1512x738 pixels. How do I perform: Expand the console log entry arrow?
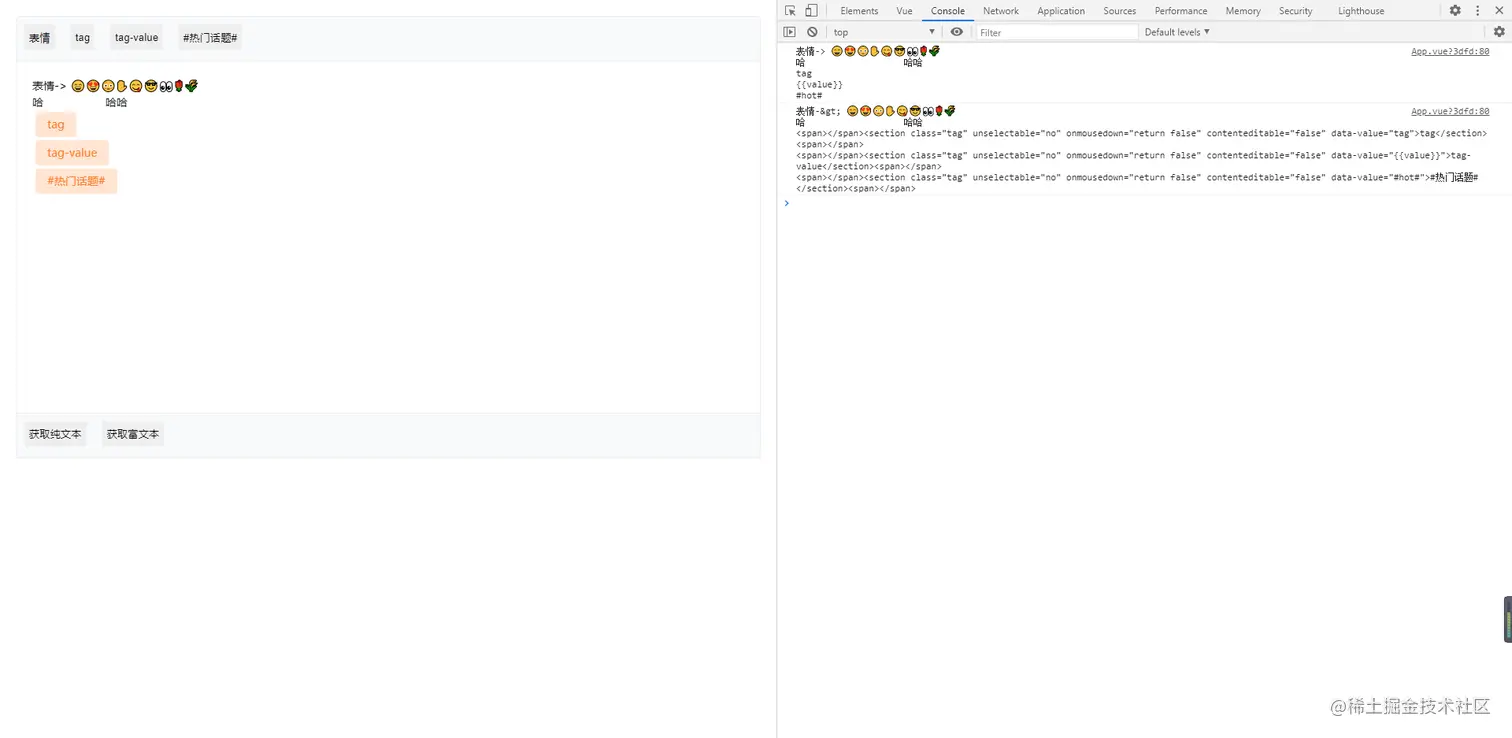[x=787, y=203]
